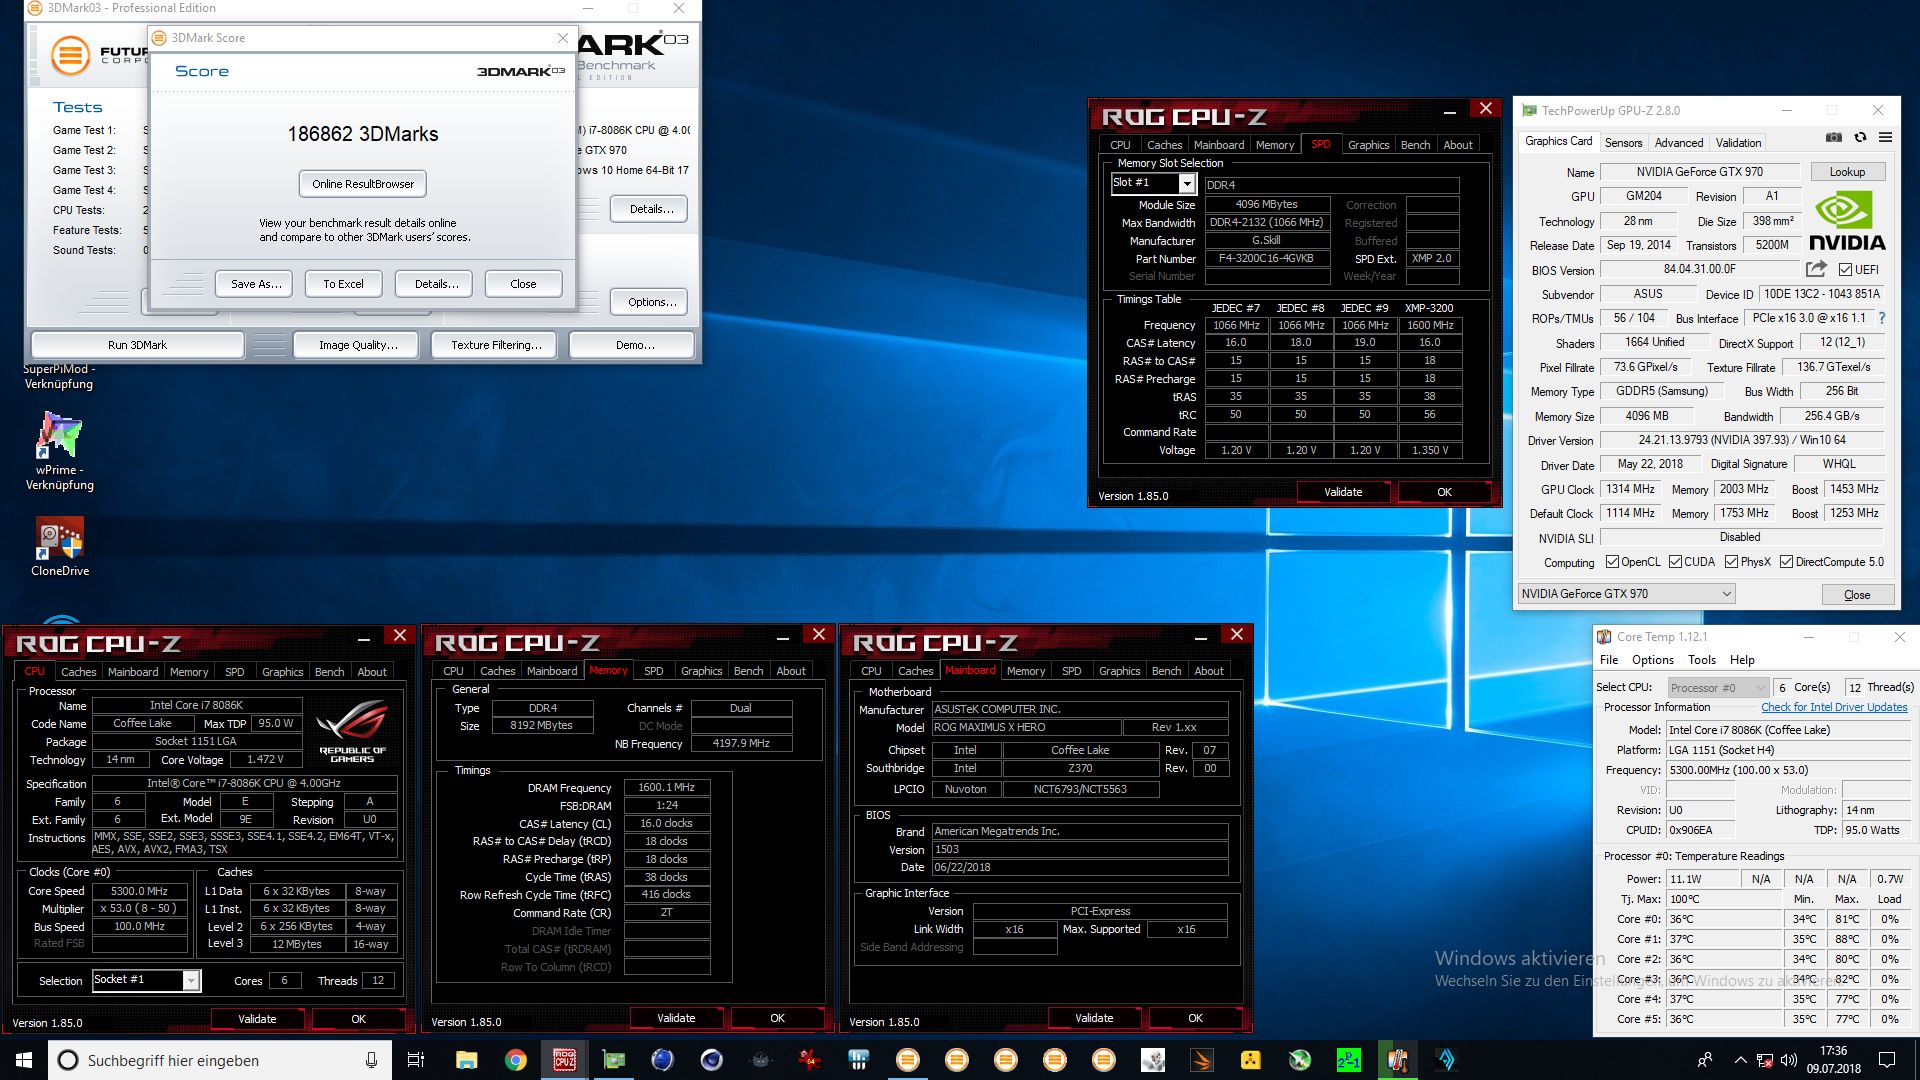The height and width of the screenshot is (1080, 1920).
Task: Open Bench tab in CPU-Z SPD window
Action: [1415, 145]
